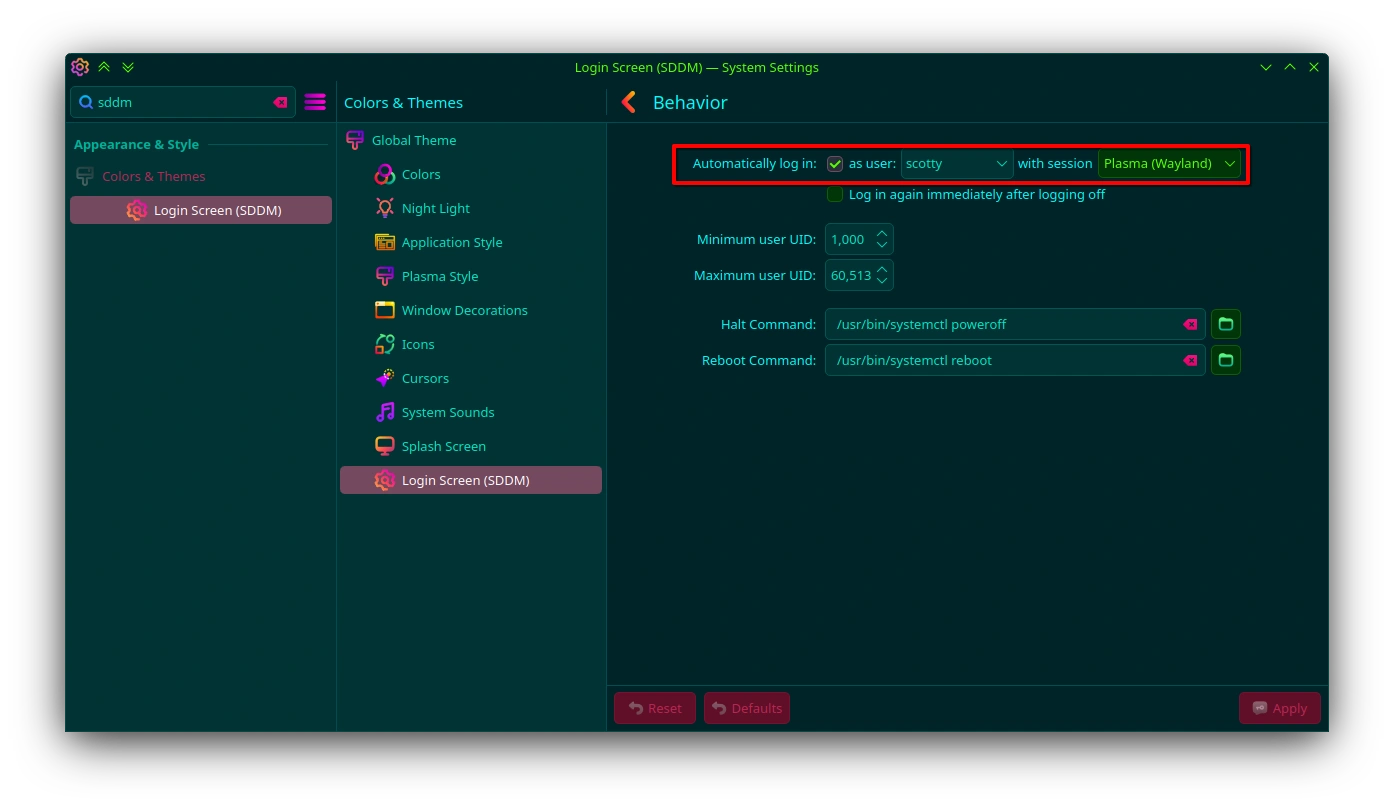
Task: Select Global Theme in the list
Action: (471, 140)
